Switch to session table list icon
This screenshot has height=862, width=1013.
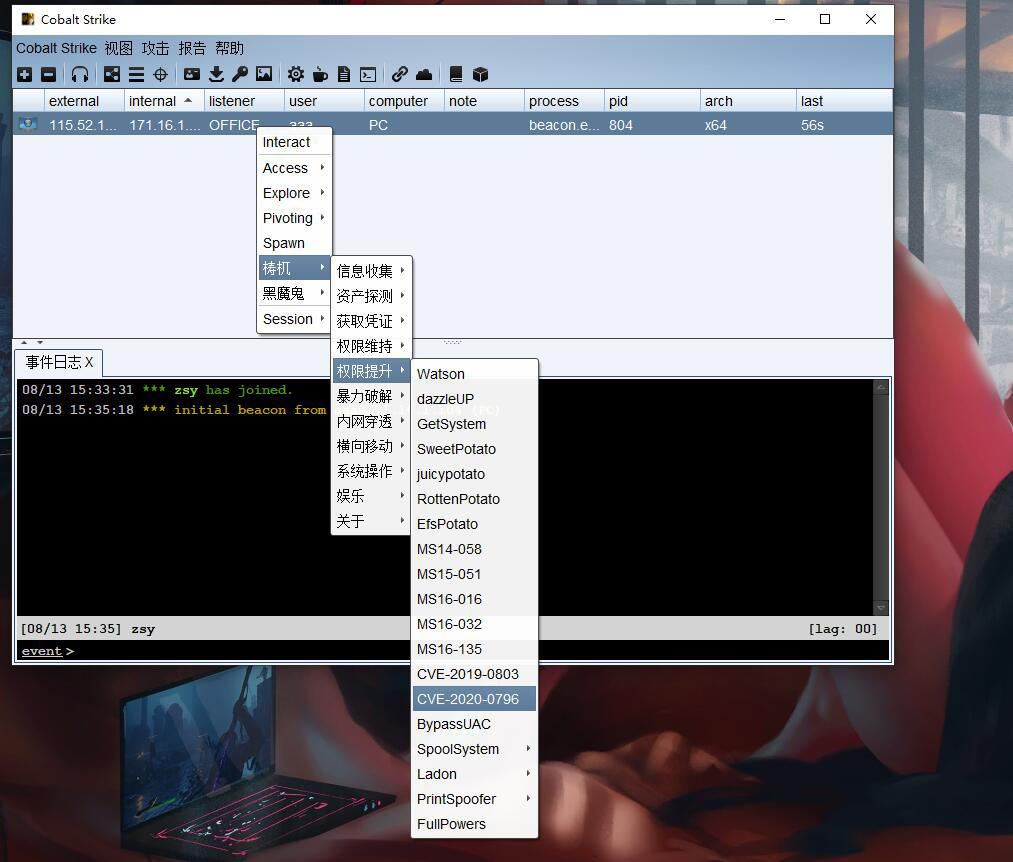pos(136,74)
